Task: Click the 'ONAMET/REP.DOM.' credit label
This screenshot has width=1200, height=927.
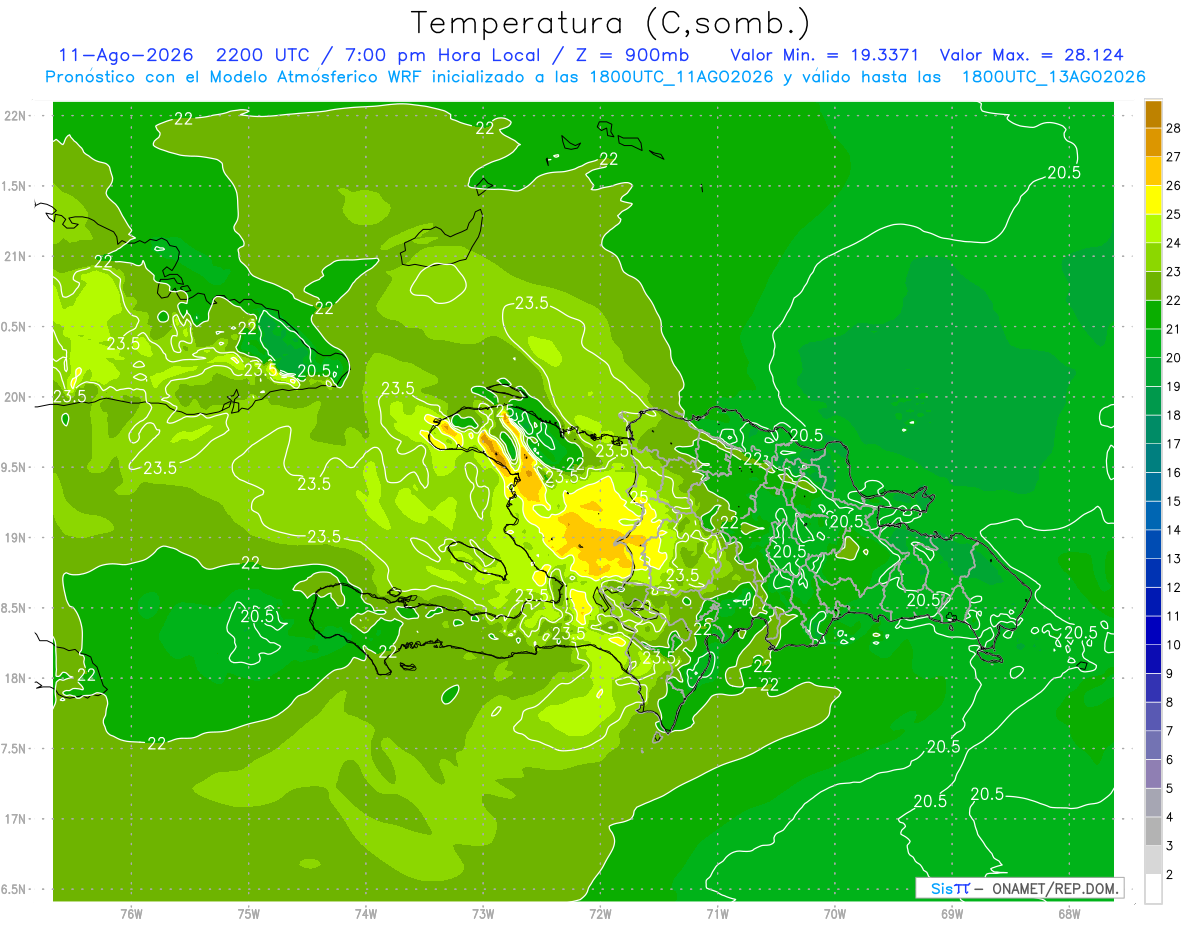Action: [1054, 888]
